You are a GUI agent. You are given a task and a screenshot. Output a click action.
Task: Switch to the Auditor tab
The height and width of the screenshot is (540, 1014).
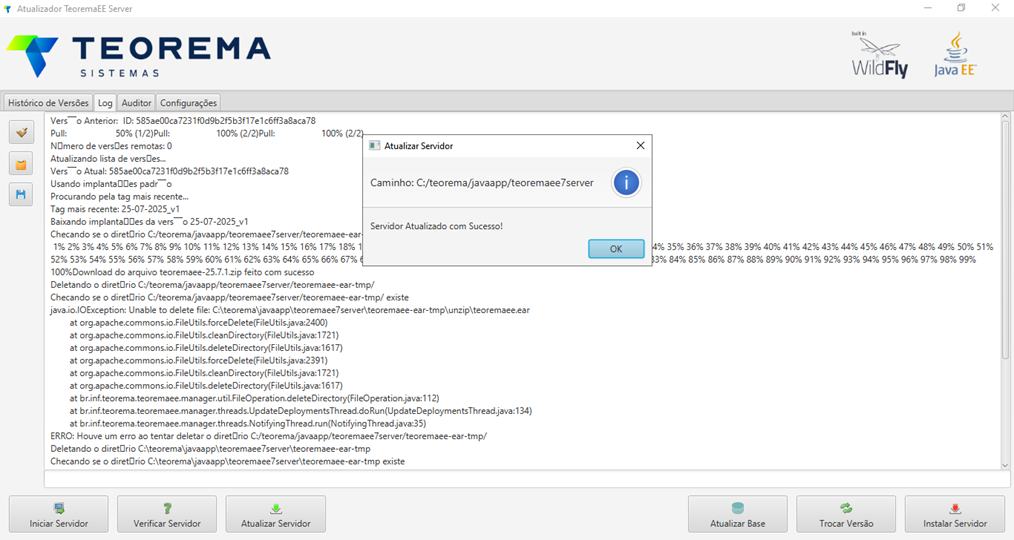tap(136, 103)
